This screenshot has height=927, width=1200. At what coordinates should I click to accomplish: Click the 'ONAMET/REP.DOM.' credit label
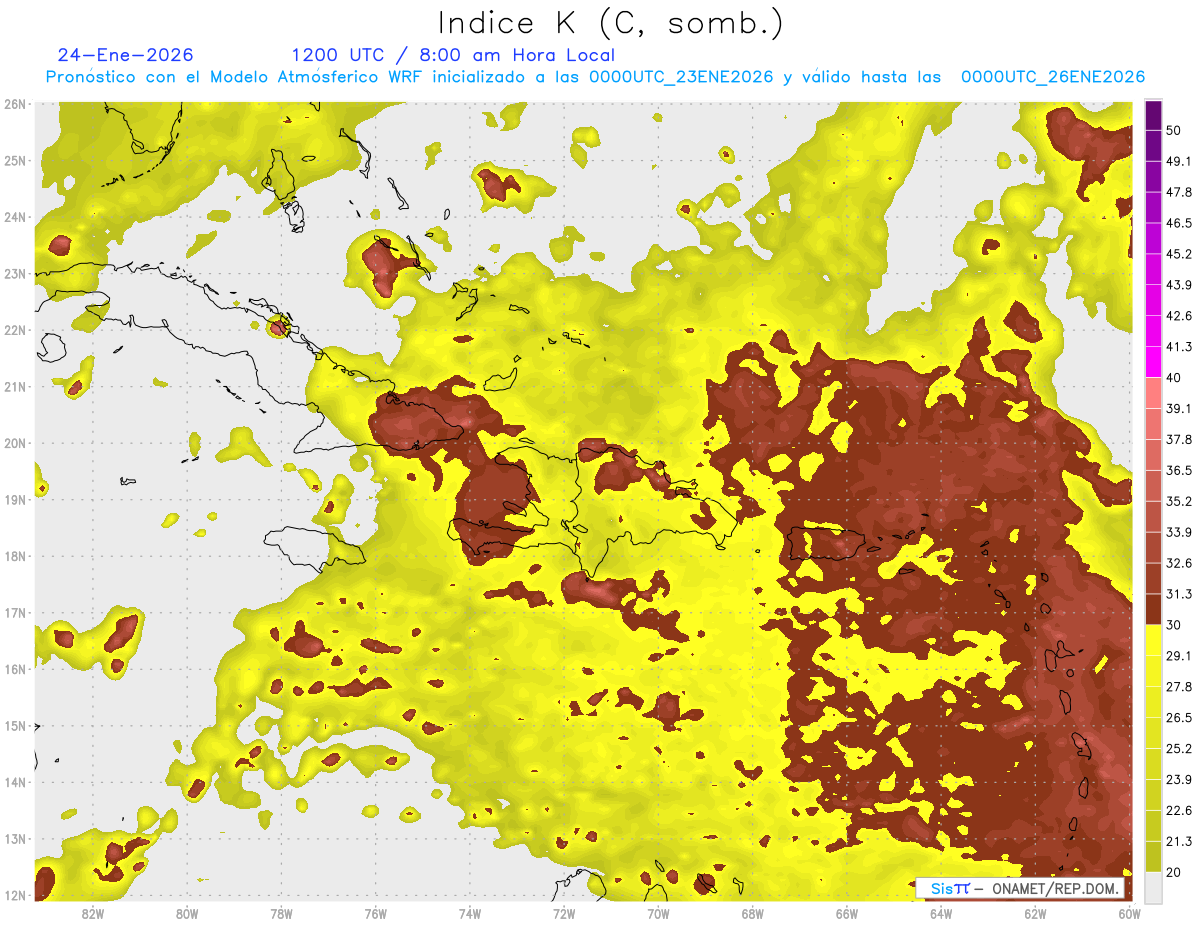(1054, 888)
